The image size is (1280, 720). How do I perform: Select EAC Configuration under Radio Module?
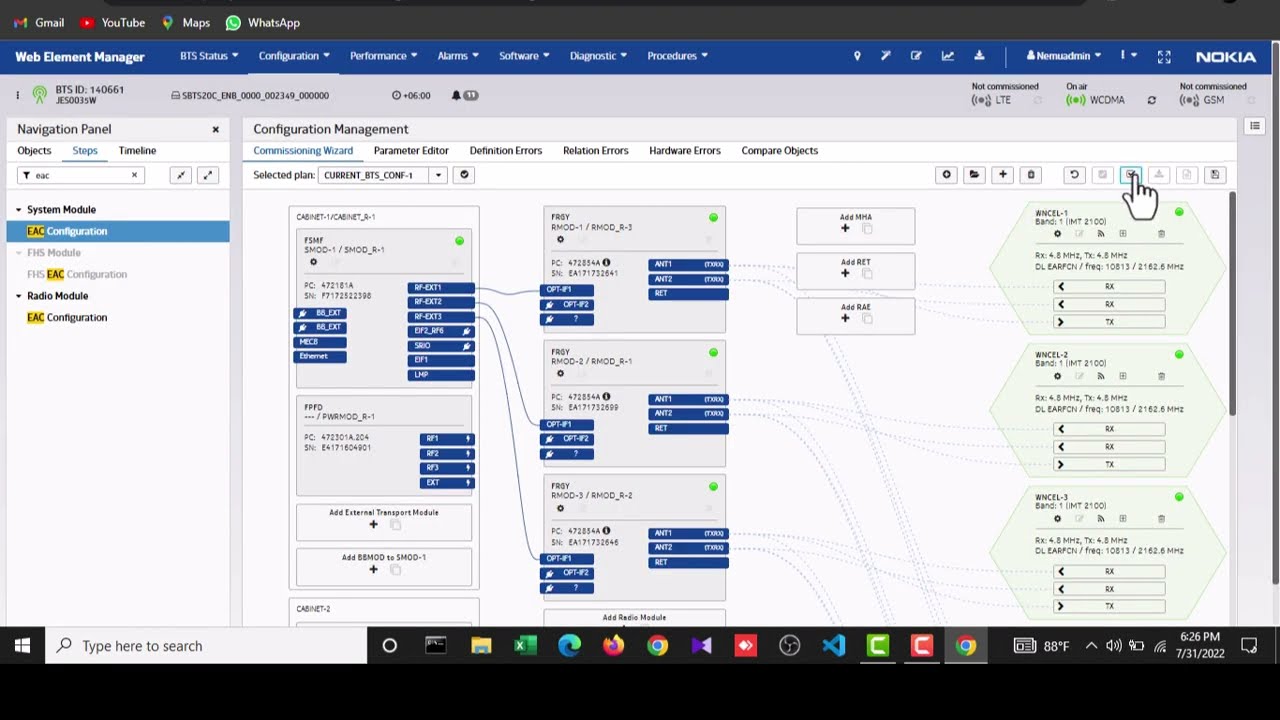coord(67,318)
